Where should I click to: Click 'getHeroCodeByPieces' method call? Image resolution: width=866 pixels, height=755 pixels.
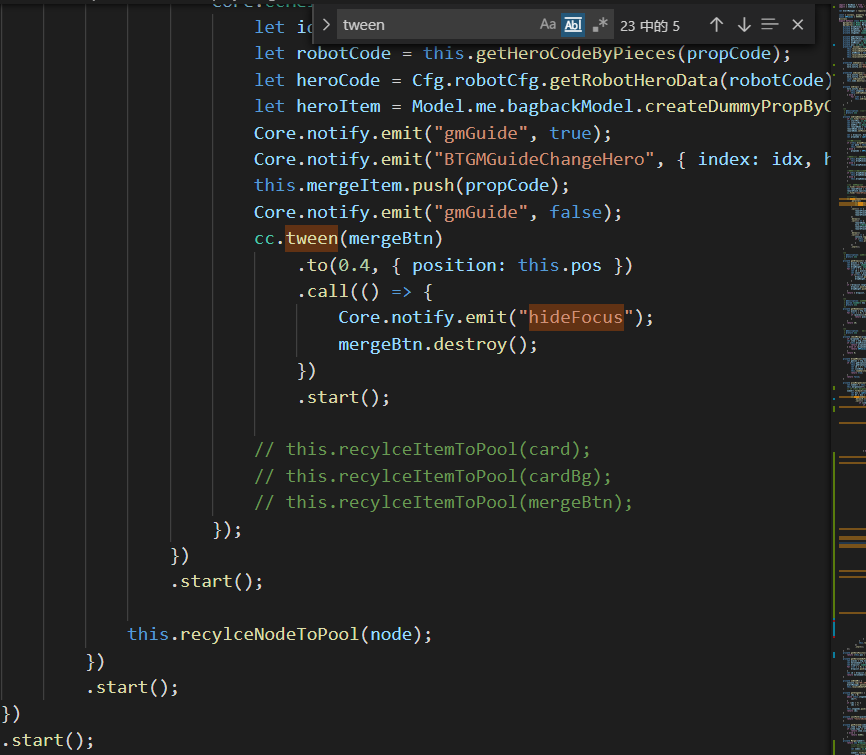pyautogui.click(x=576, y=54)
